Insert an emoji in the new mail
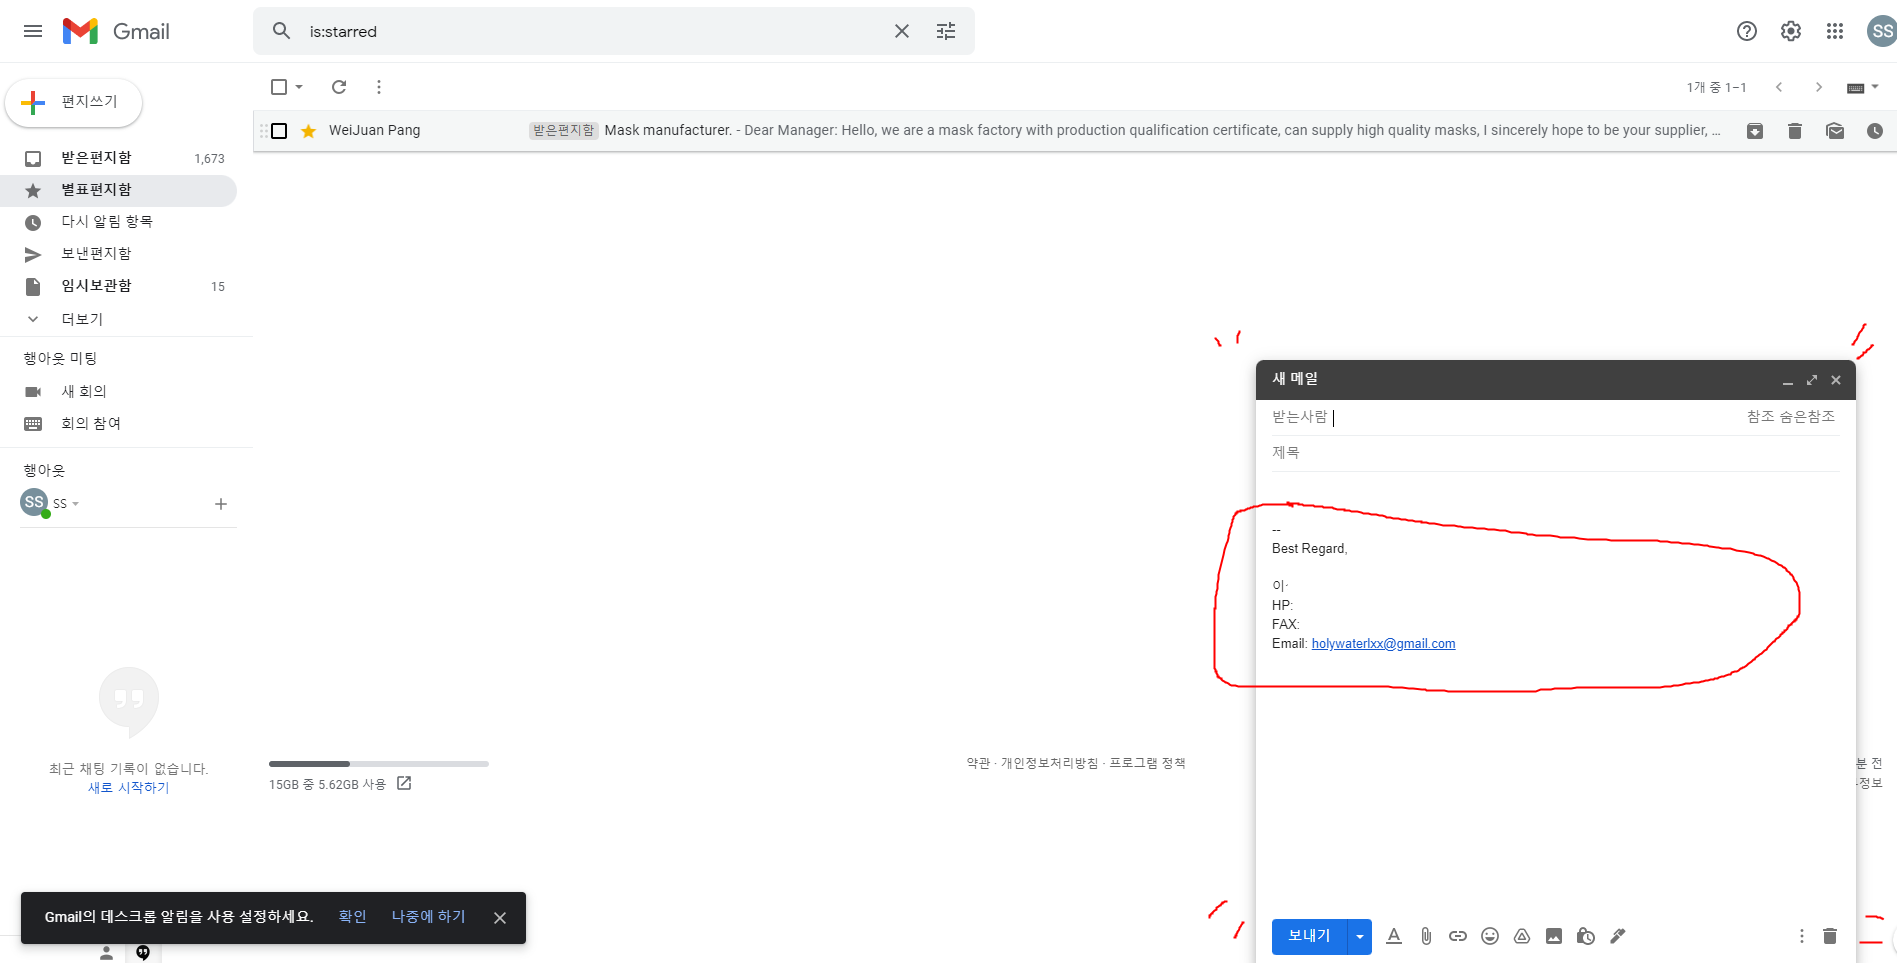 (1490, 936)
